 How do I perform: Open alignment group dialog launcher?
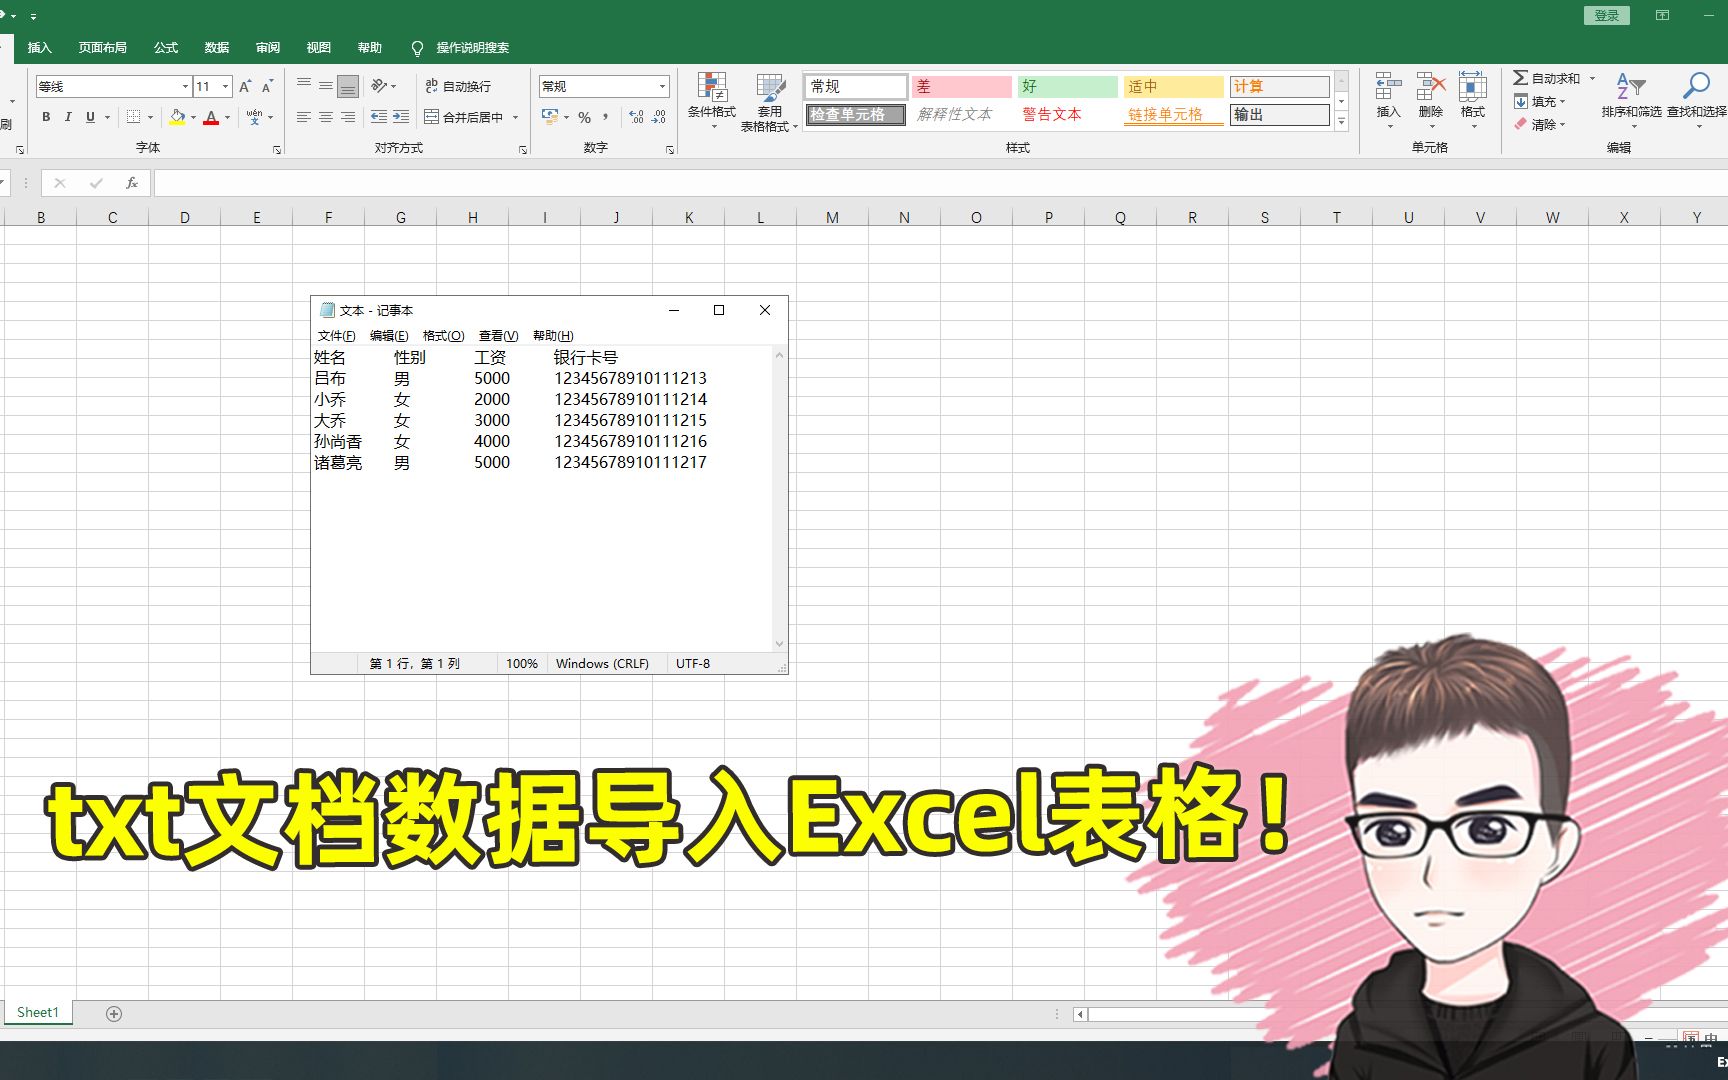(523, 150)
